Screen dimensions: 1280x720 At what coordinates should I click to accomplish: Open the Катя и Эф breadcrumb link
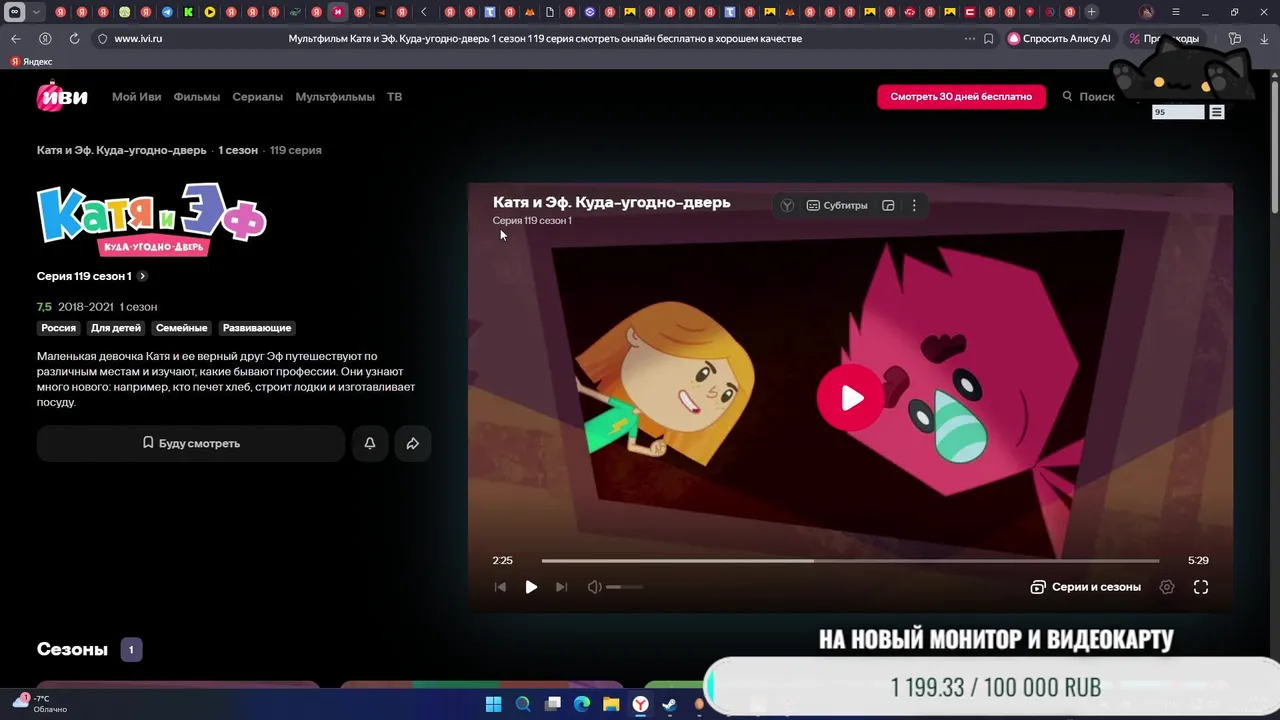click(x=121, y=150)
